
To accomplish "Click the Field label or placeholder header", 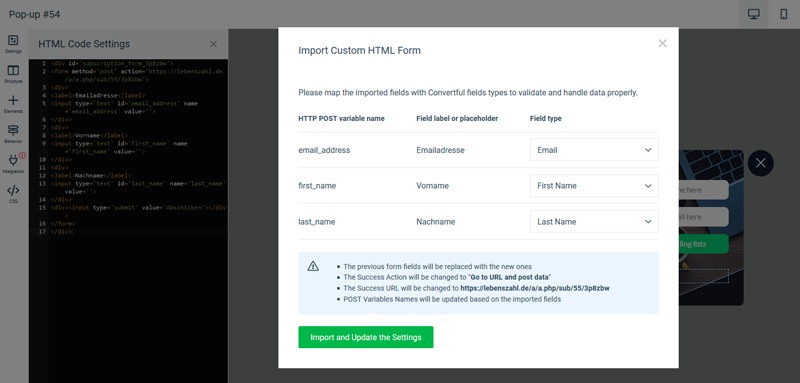I will point(457,118).
